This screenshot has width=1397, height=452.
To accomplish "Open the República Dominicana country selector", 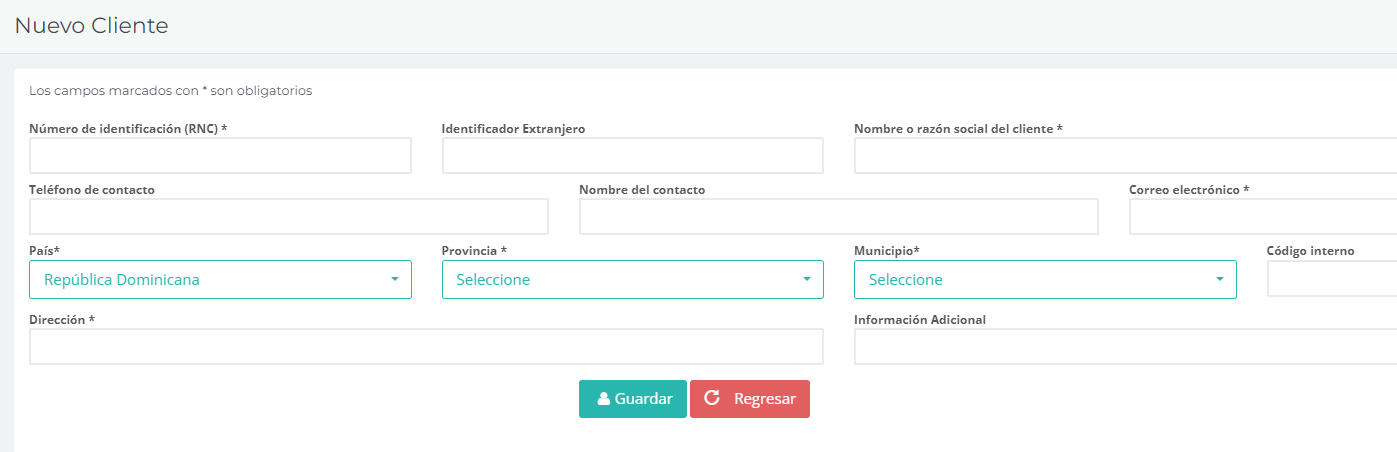I will (x=210, y=280).
